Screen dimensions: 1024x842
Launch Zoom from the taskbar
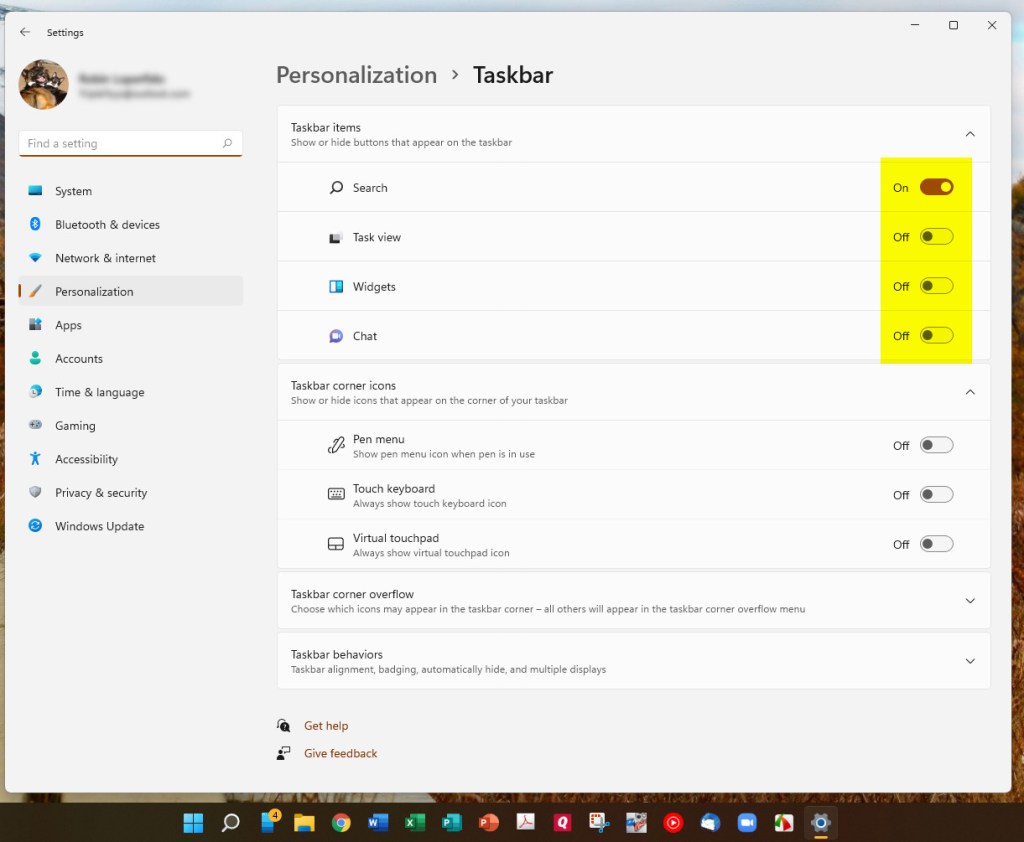click(x=746, y=823)
